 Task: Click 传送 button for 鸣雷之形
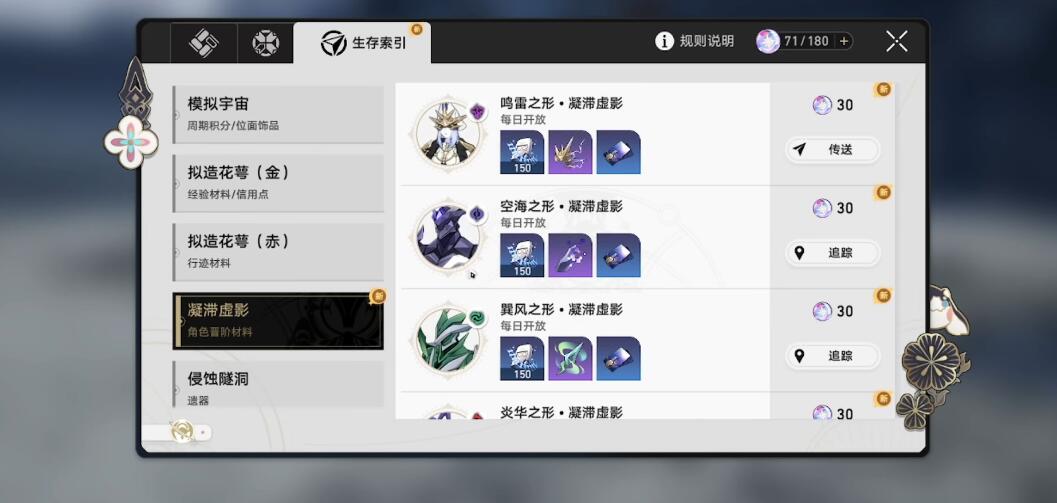click(x=833, y=150)
